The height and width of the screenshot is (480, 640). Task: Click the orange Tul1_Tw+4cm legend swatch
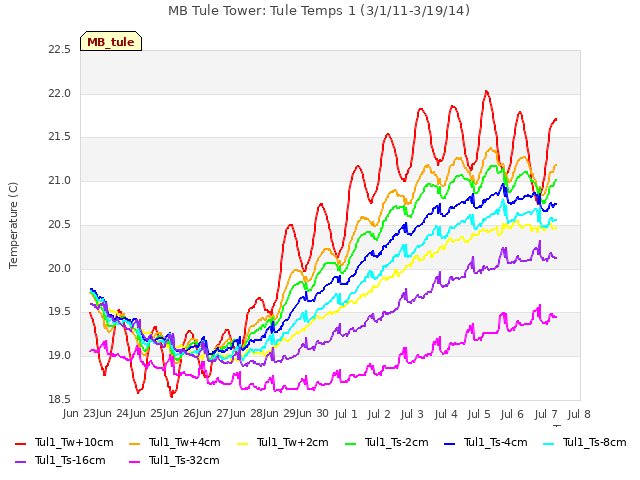click(134, 444)
